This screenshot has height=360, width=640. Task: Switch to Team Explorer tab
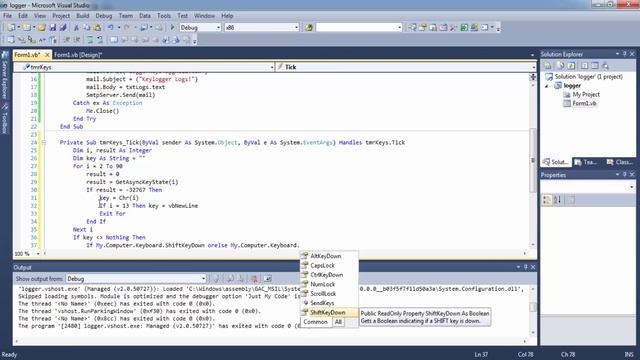pos(586,162)
